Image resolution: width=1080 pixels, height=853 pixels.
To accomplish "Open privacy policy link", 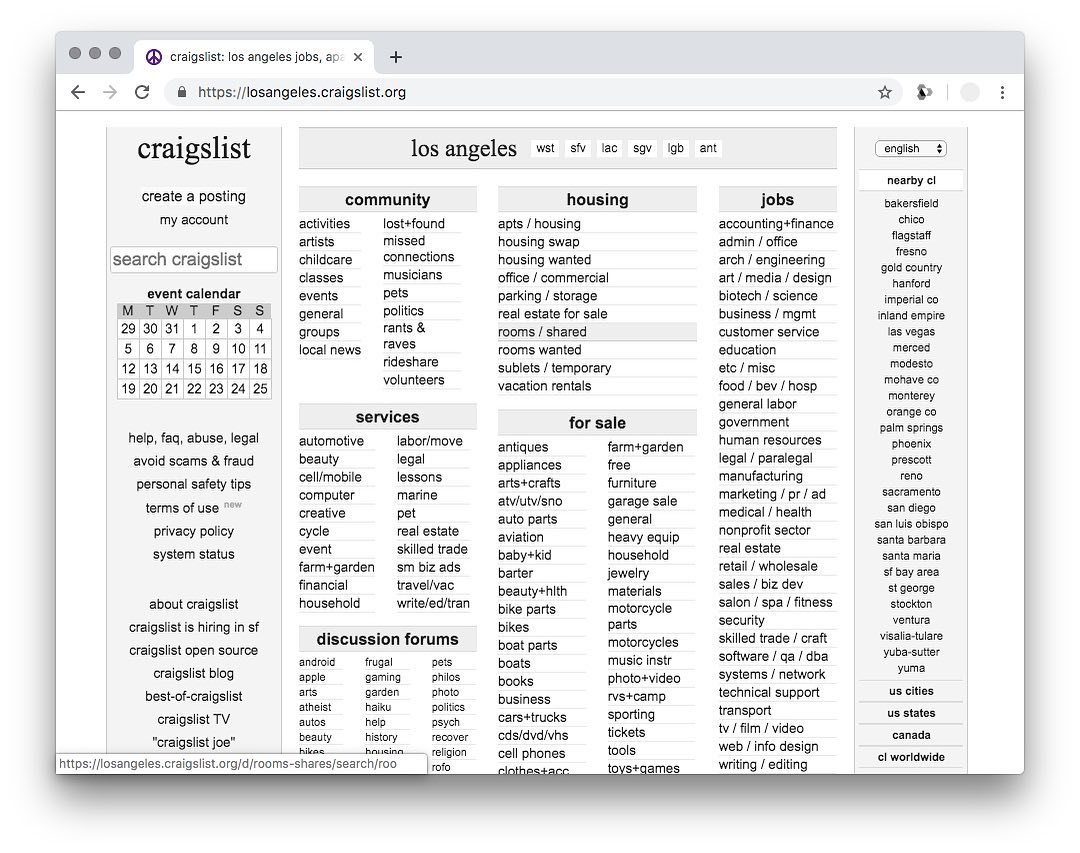I will click(194, 531).
